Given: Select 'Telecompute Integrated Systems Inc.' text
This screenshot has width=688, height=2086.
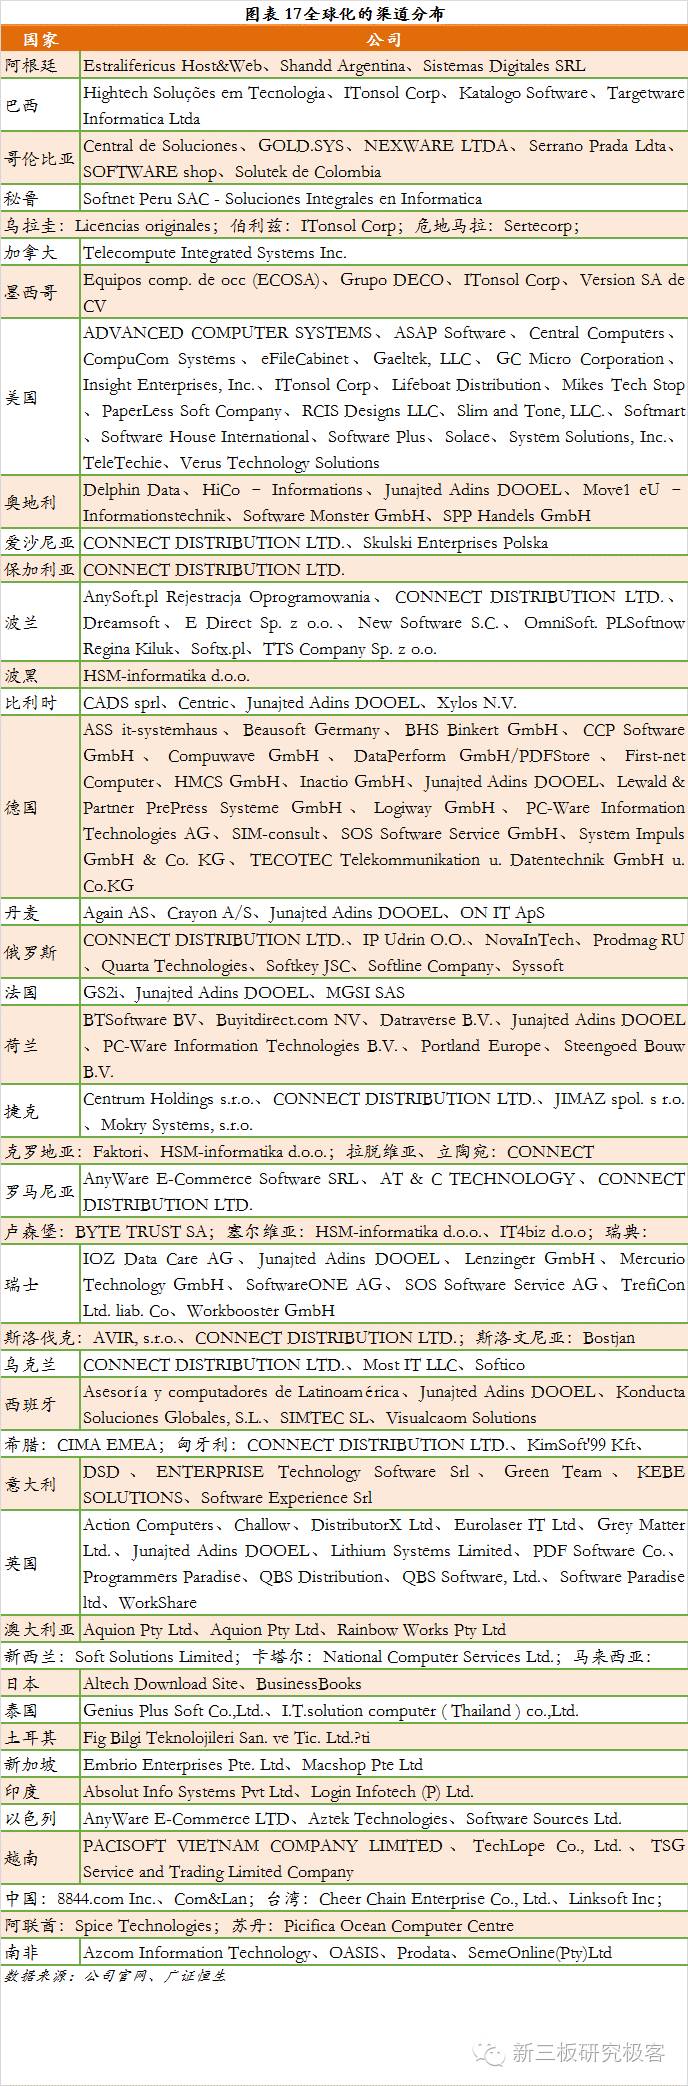Looking at the screenshot, I should [215, 253].
